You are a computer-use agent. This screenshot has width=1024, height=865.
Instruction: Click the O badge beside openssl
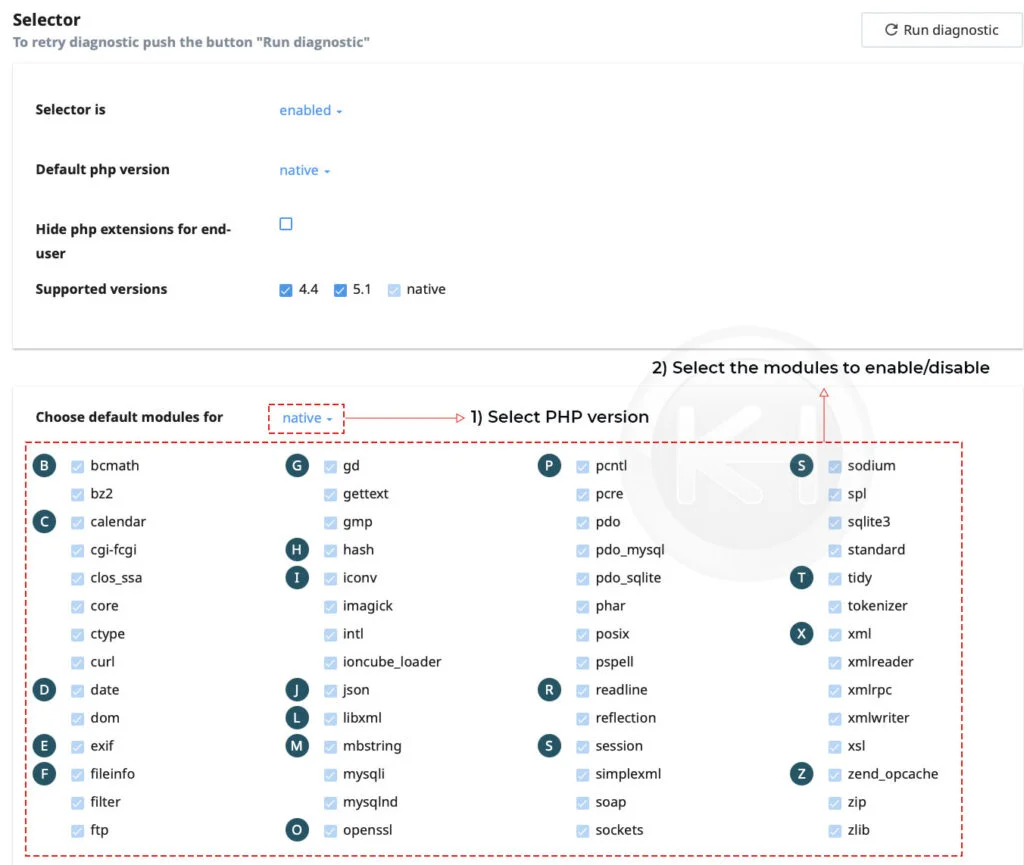296,830
